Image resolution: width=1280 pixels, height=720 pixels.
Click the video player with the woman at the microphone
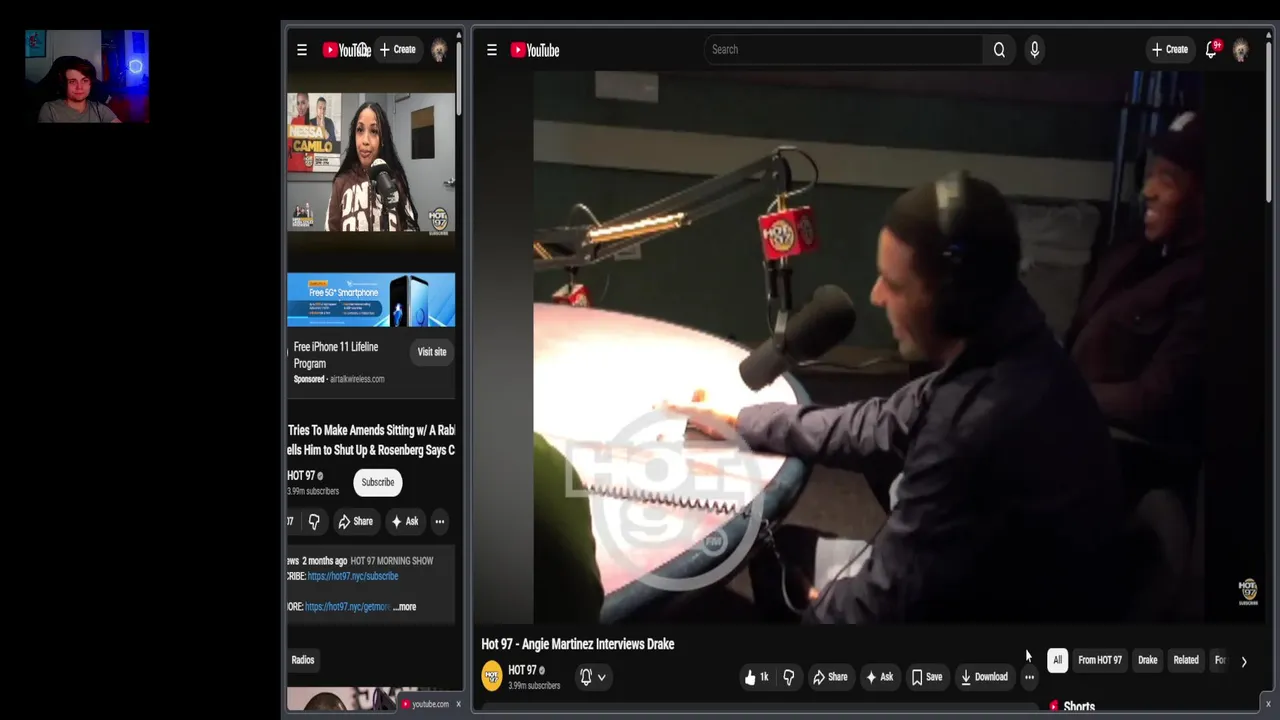(371, 162)
